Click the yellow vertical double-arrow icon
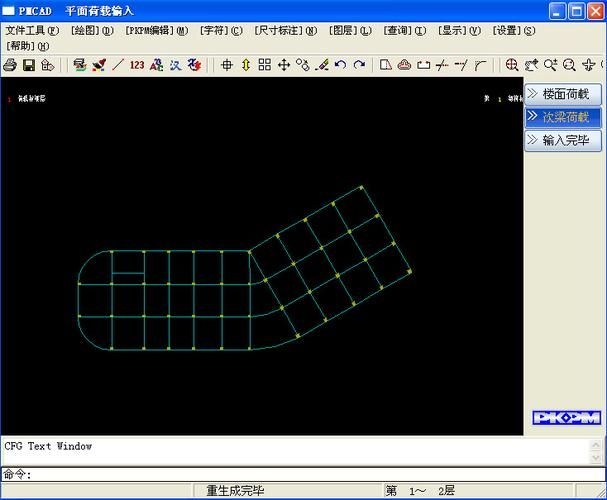 246,65
